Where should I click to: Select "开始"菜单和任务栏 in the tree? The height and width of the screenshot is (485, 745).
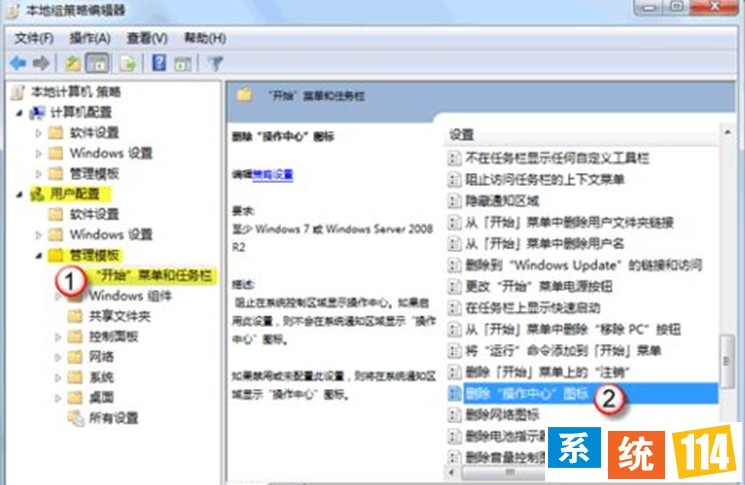[153, 276]
